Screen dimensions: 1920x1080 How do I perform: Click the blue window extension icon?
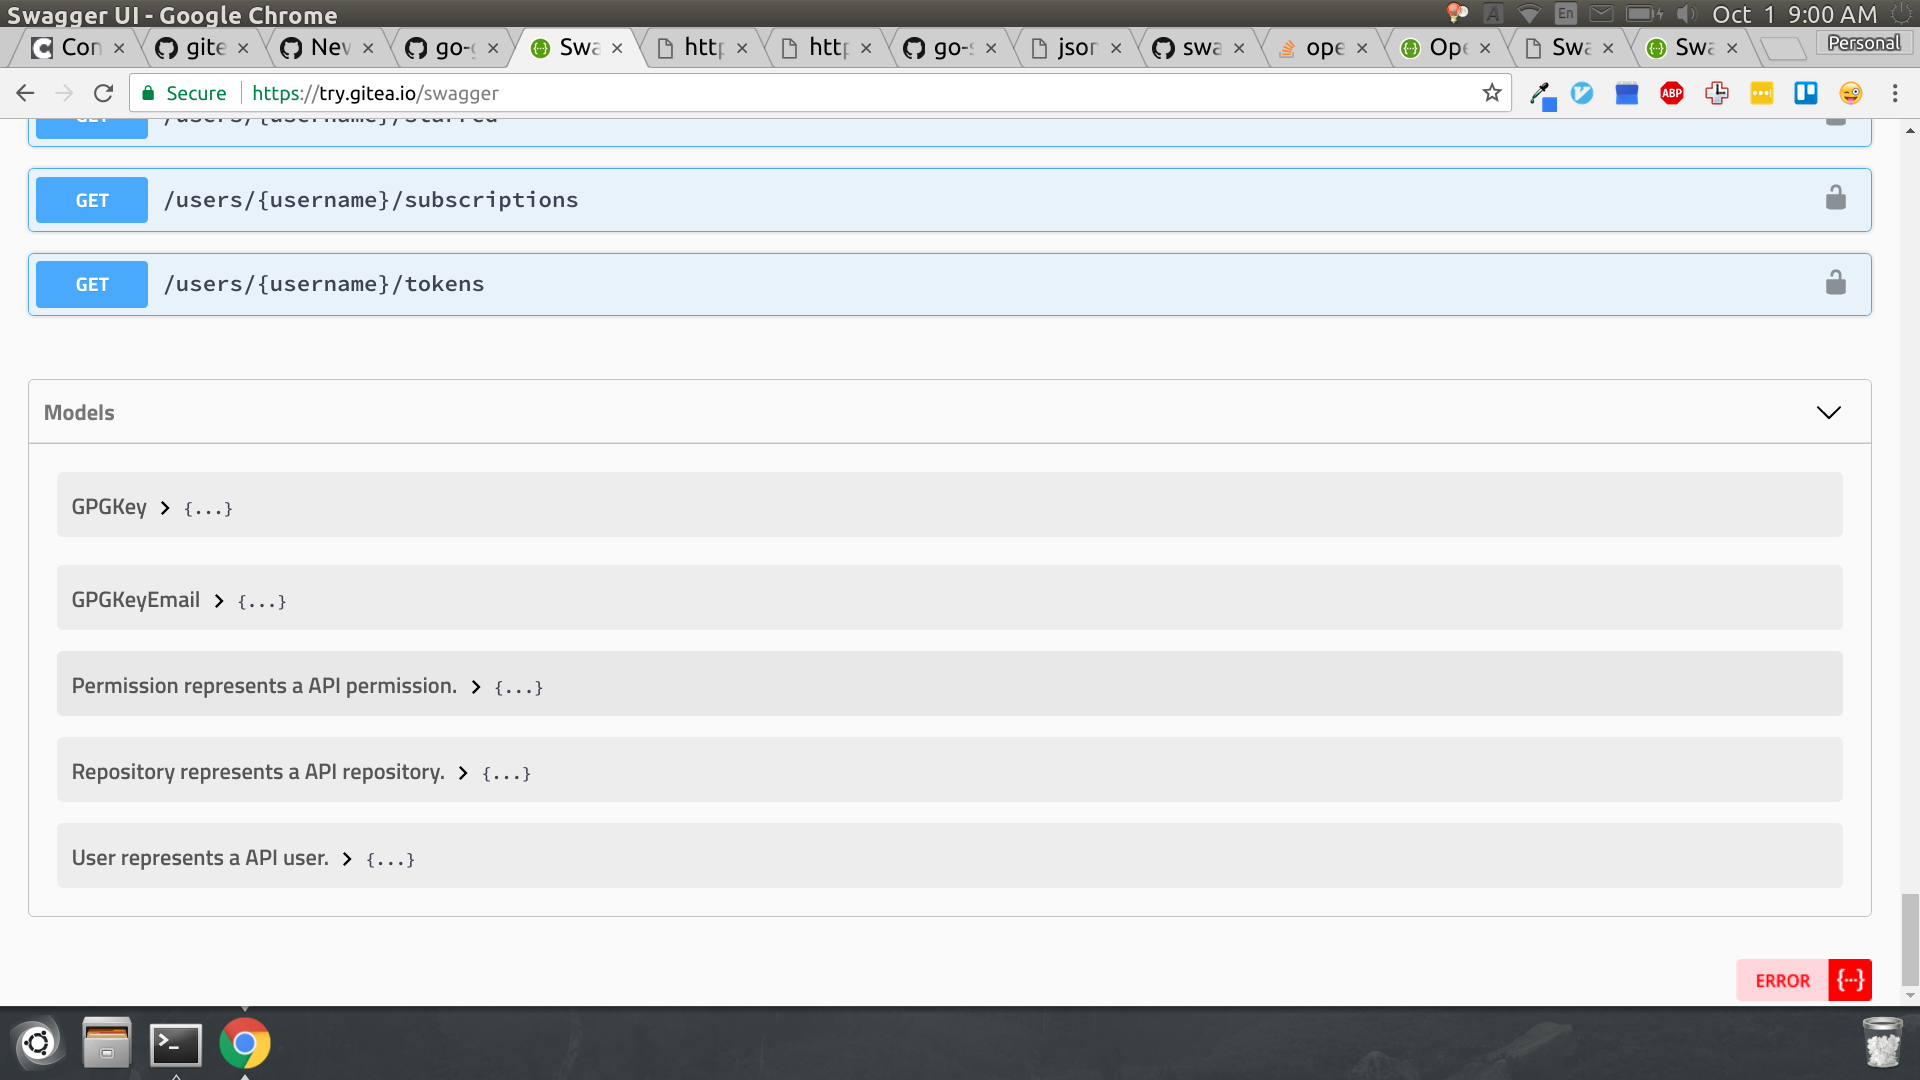(x=1627, y=94)
